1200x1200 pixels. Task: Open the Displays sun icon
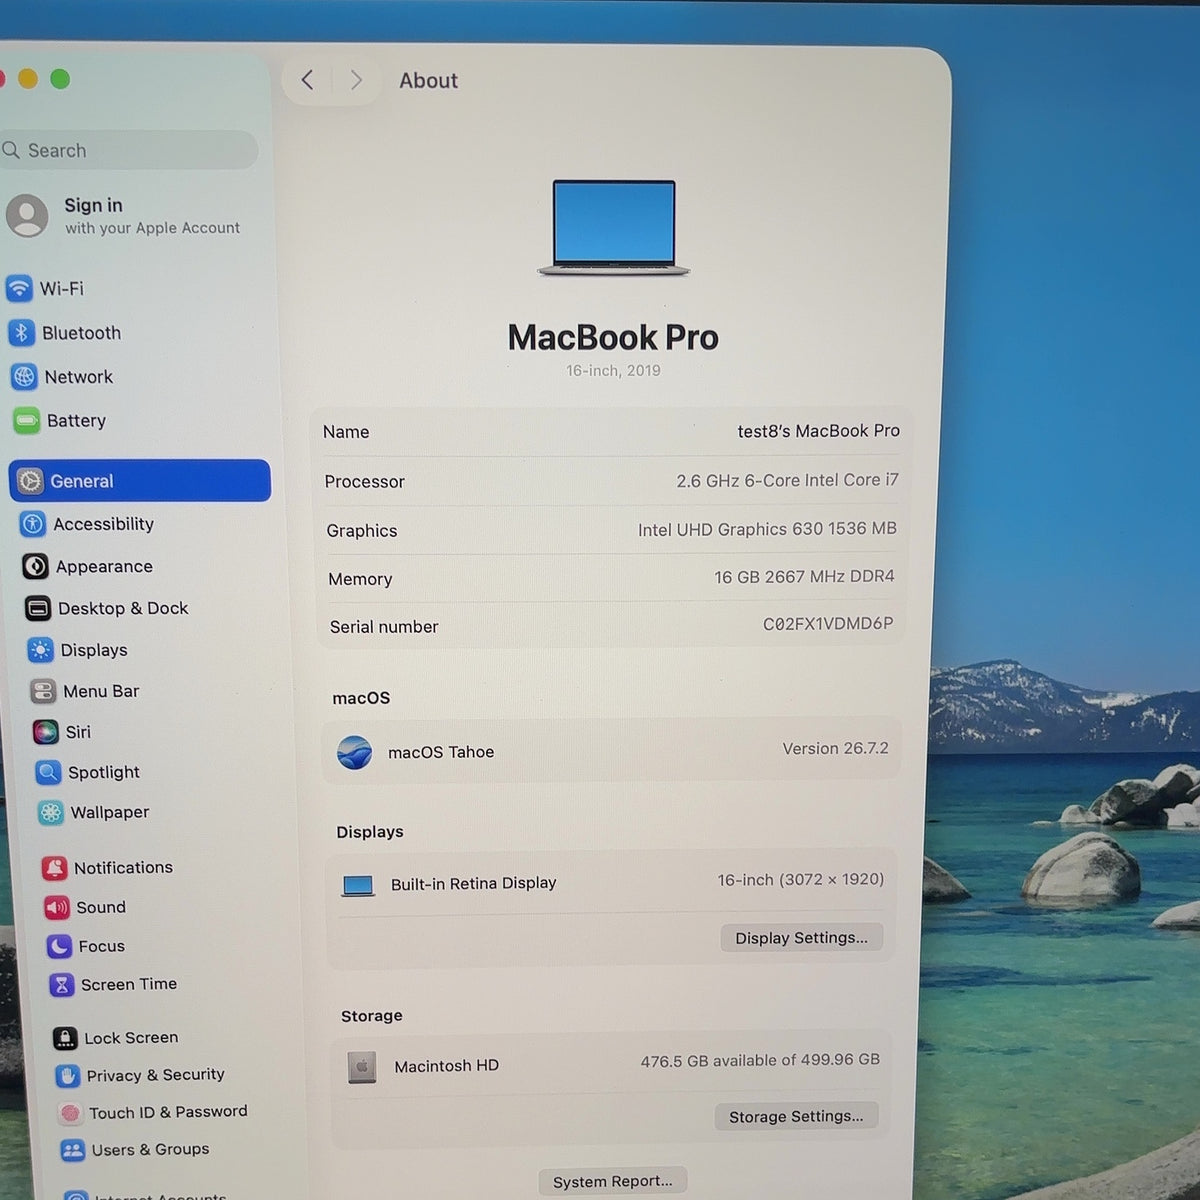coord(40,650)
